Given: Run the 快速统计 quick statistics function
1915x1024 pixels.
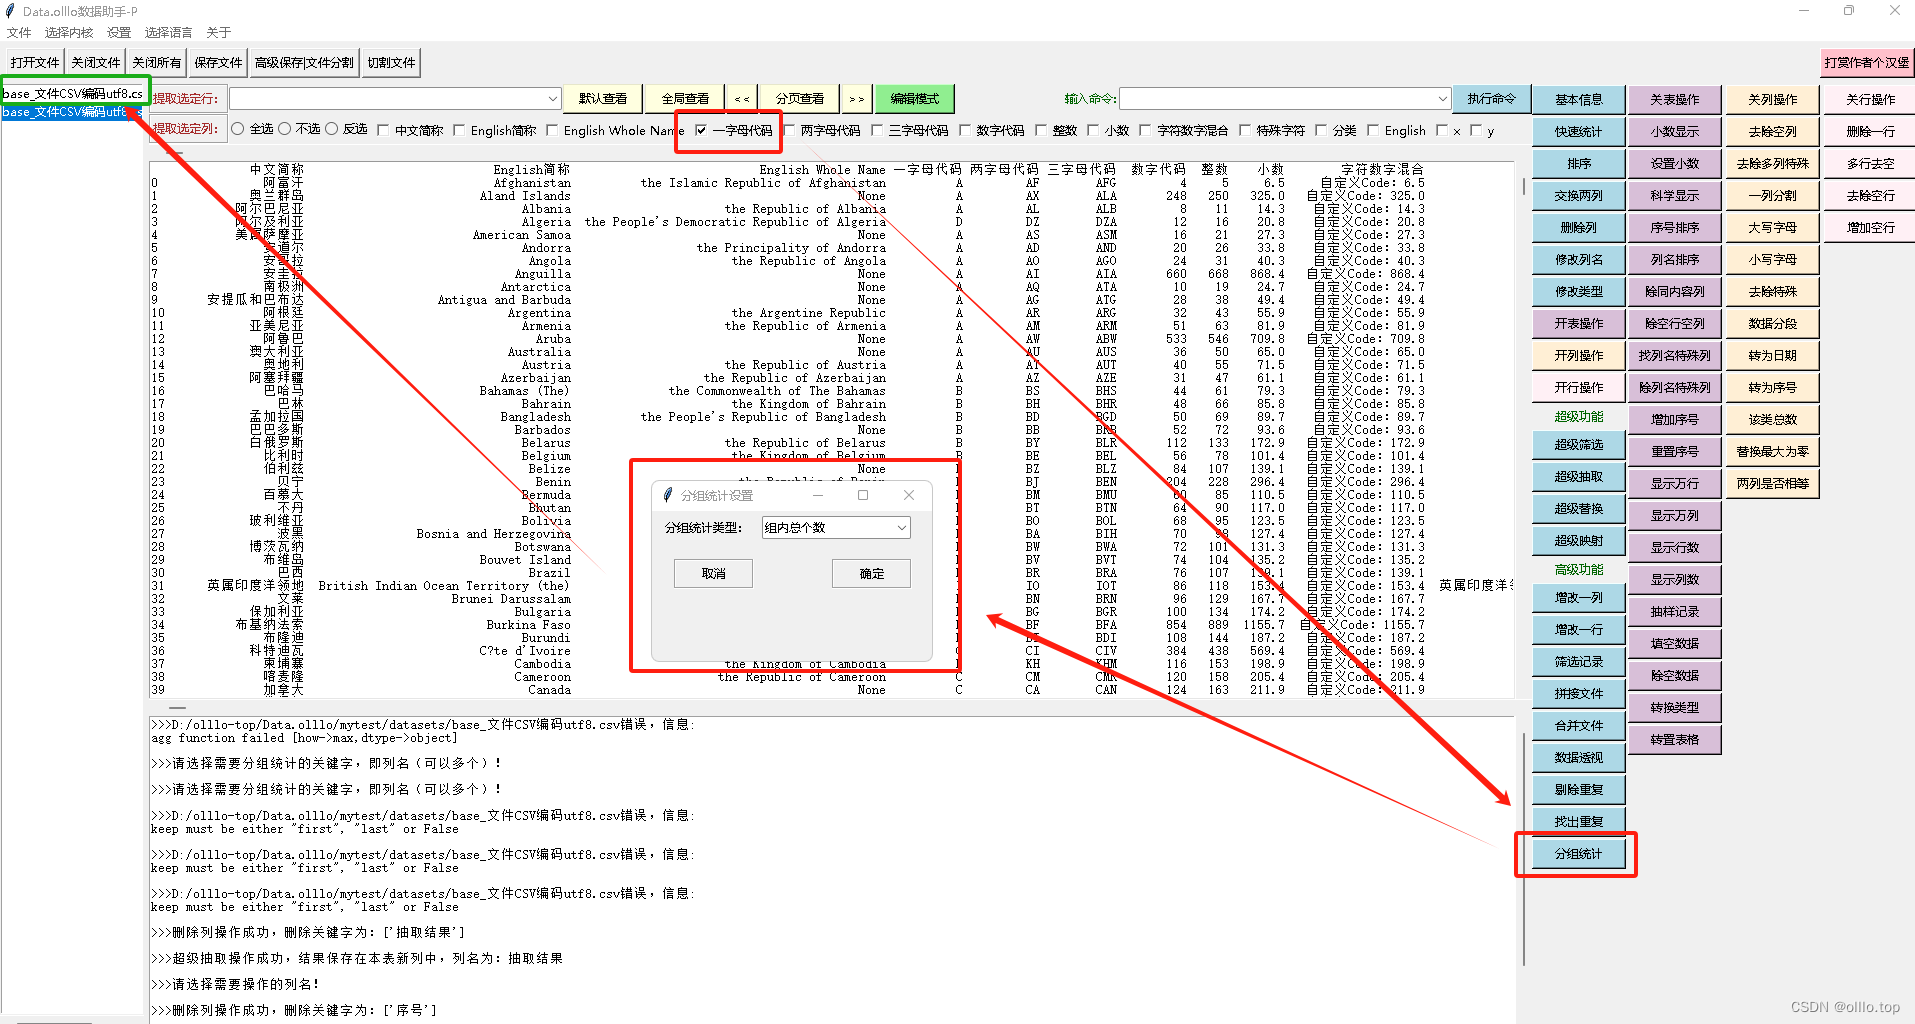Looking at the screenshot, I should (x=1577, y=130).
